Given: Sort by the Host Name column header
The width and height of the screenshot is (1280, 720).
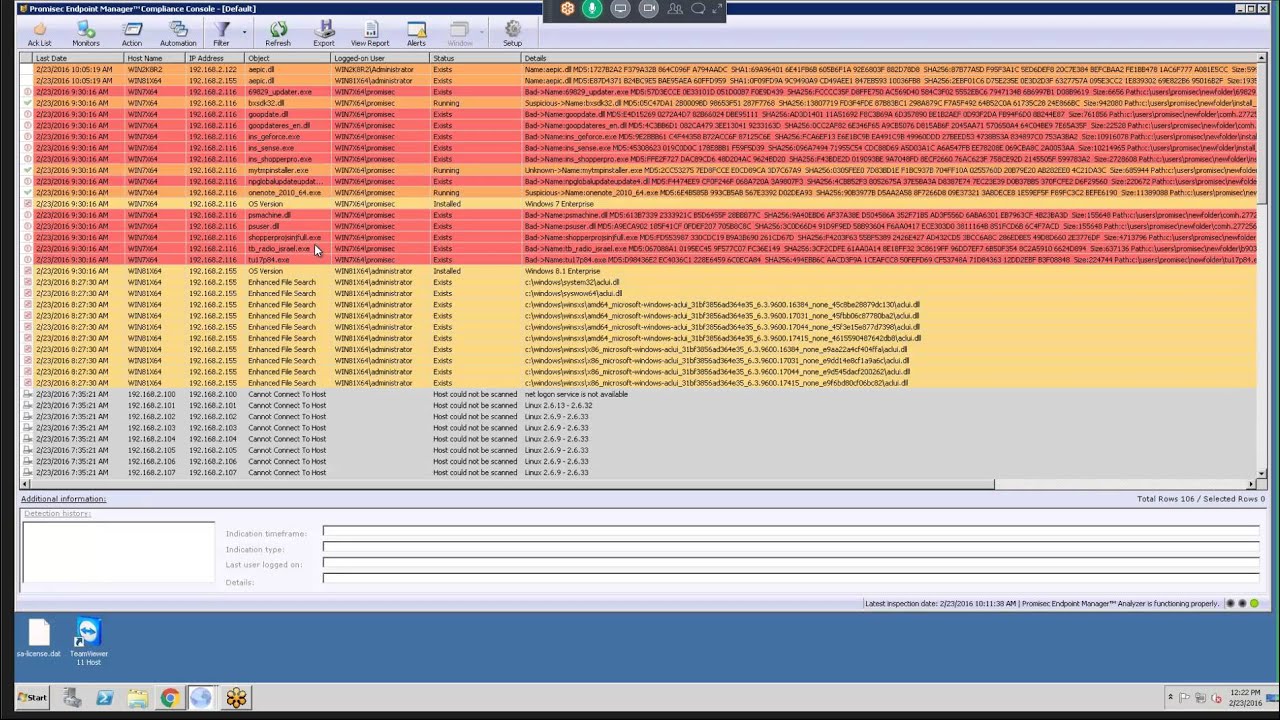Looking at the screenshot, I should pyautogui.click(x=156, y=58).
